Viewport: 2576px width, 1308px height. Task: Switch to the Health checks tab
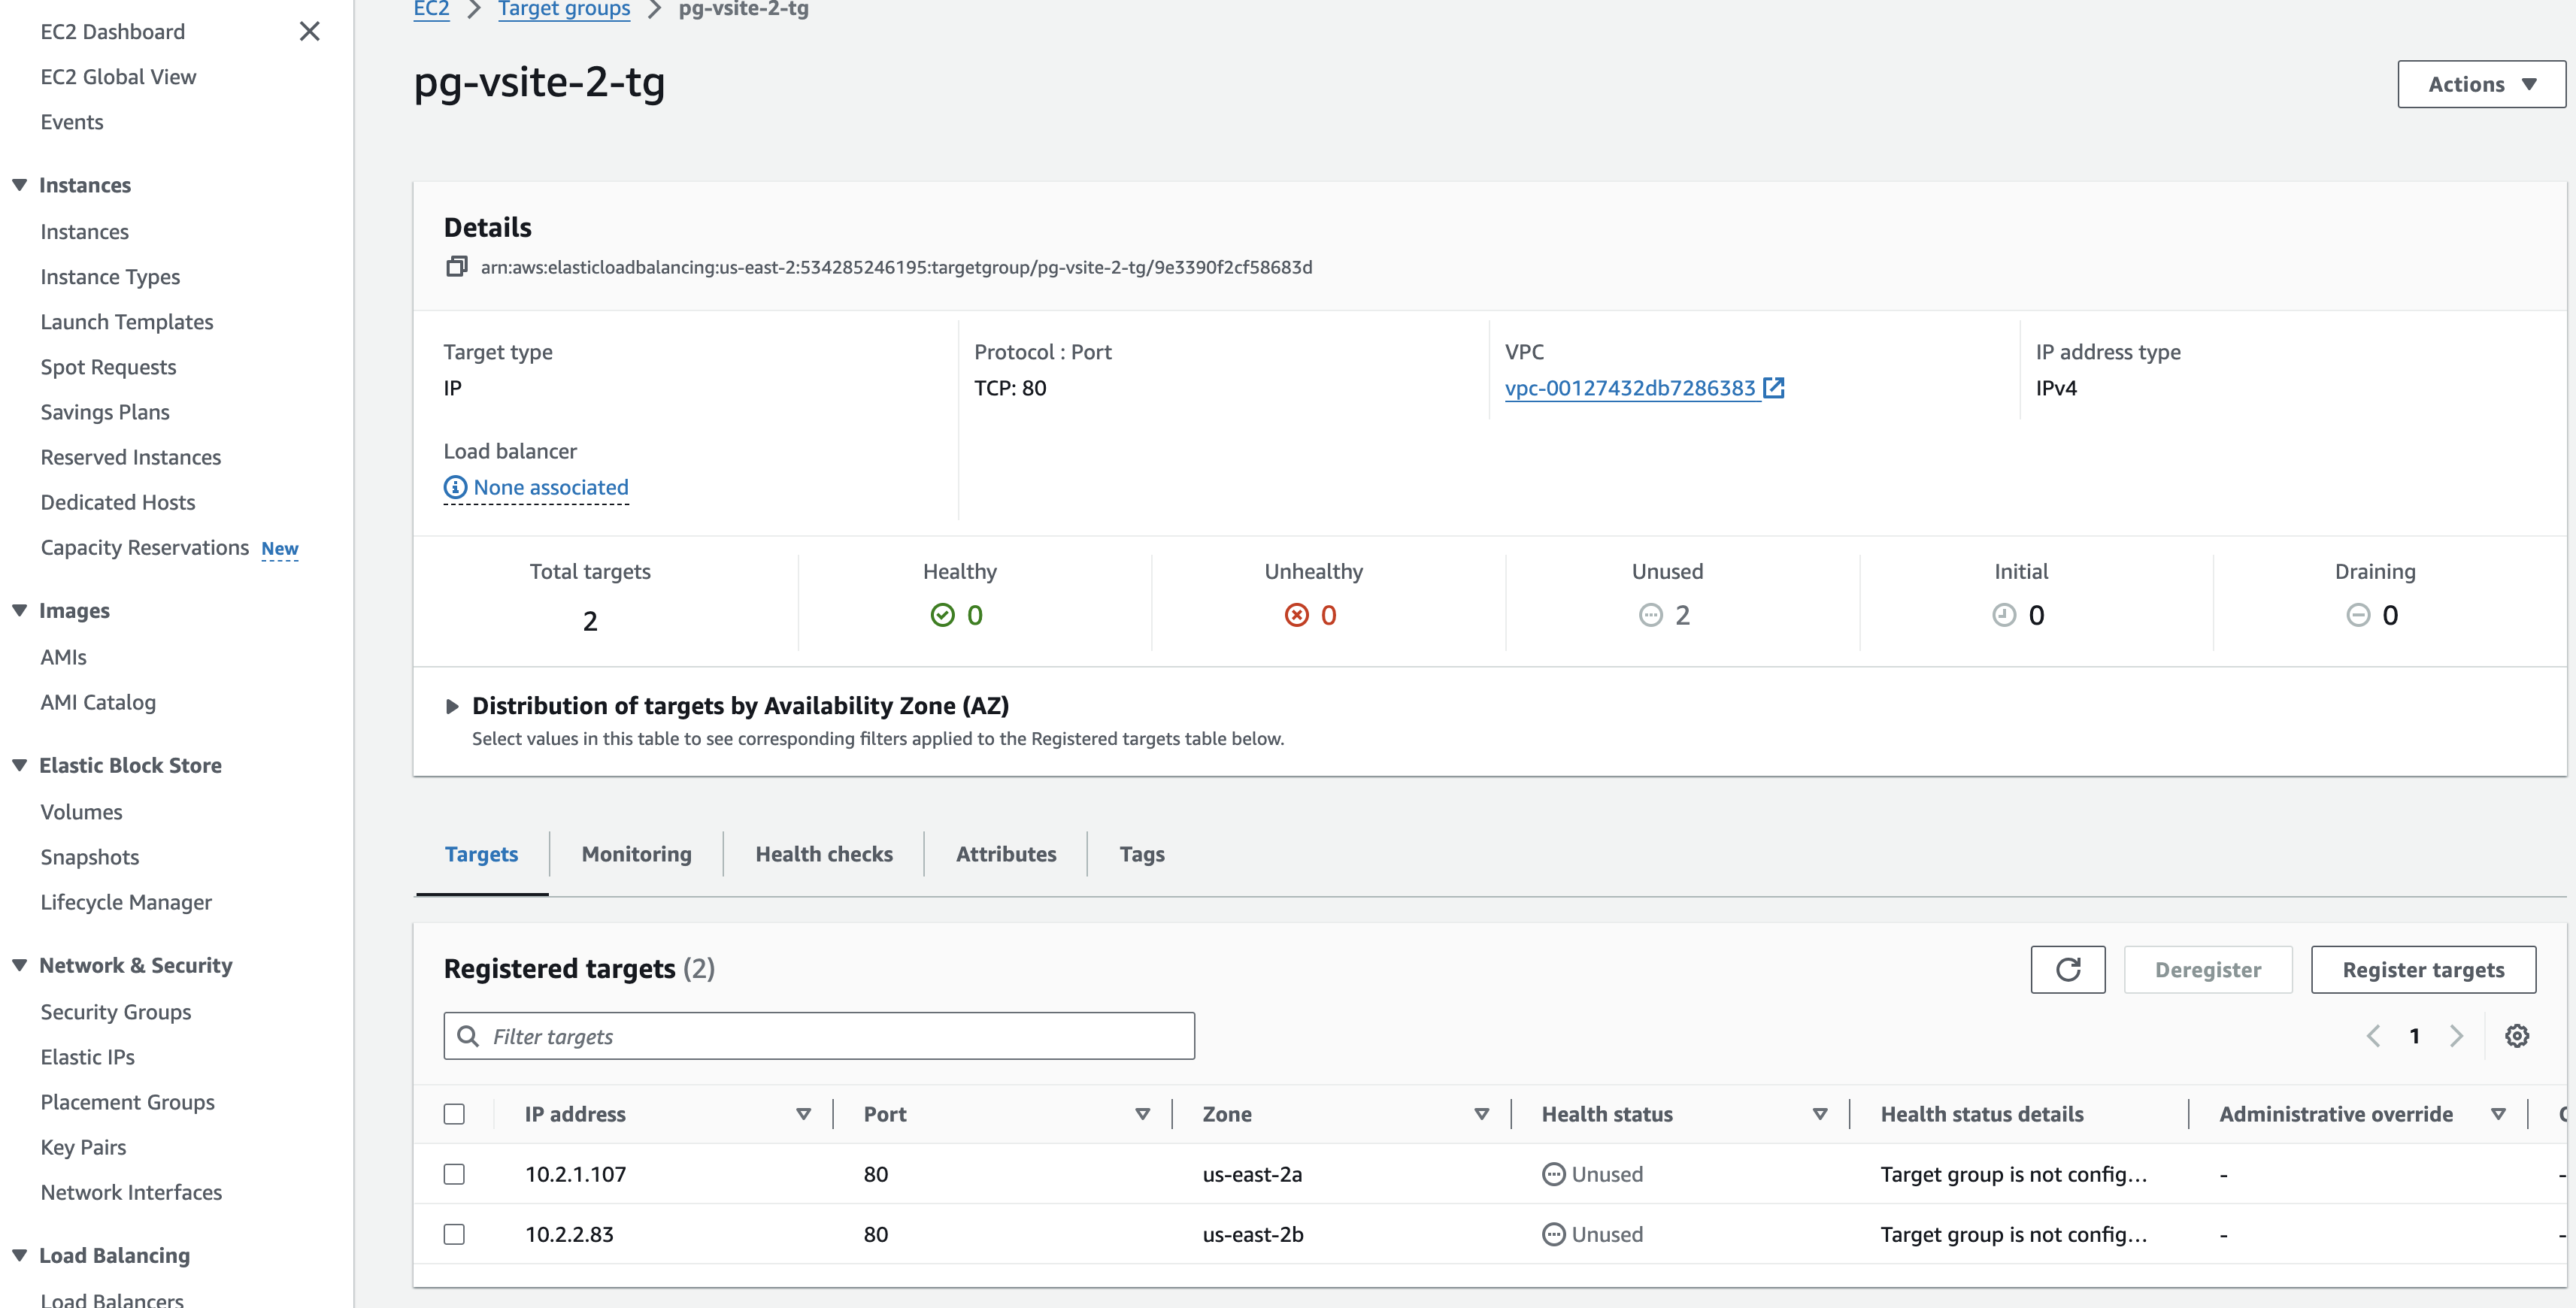pyautogui.click(x=824, y=854)
